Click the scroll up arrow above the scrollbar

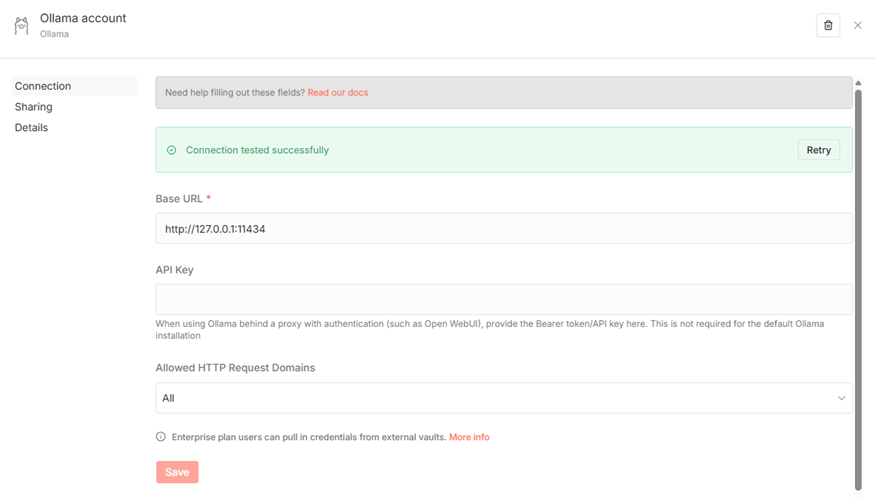coord(858,83)
